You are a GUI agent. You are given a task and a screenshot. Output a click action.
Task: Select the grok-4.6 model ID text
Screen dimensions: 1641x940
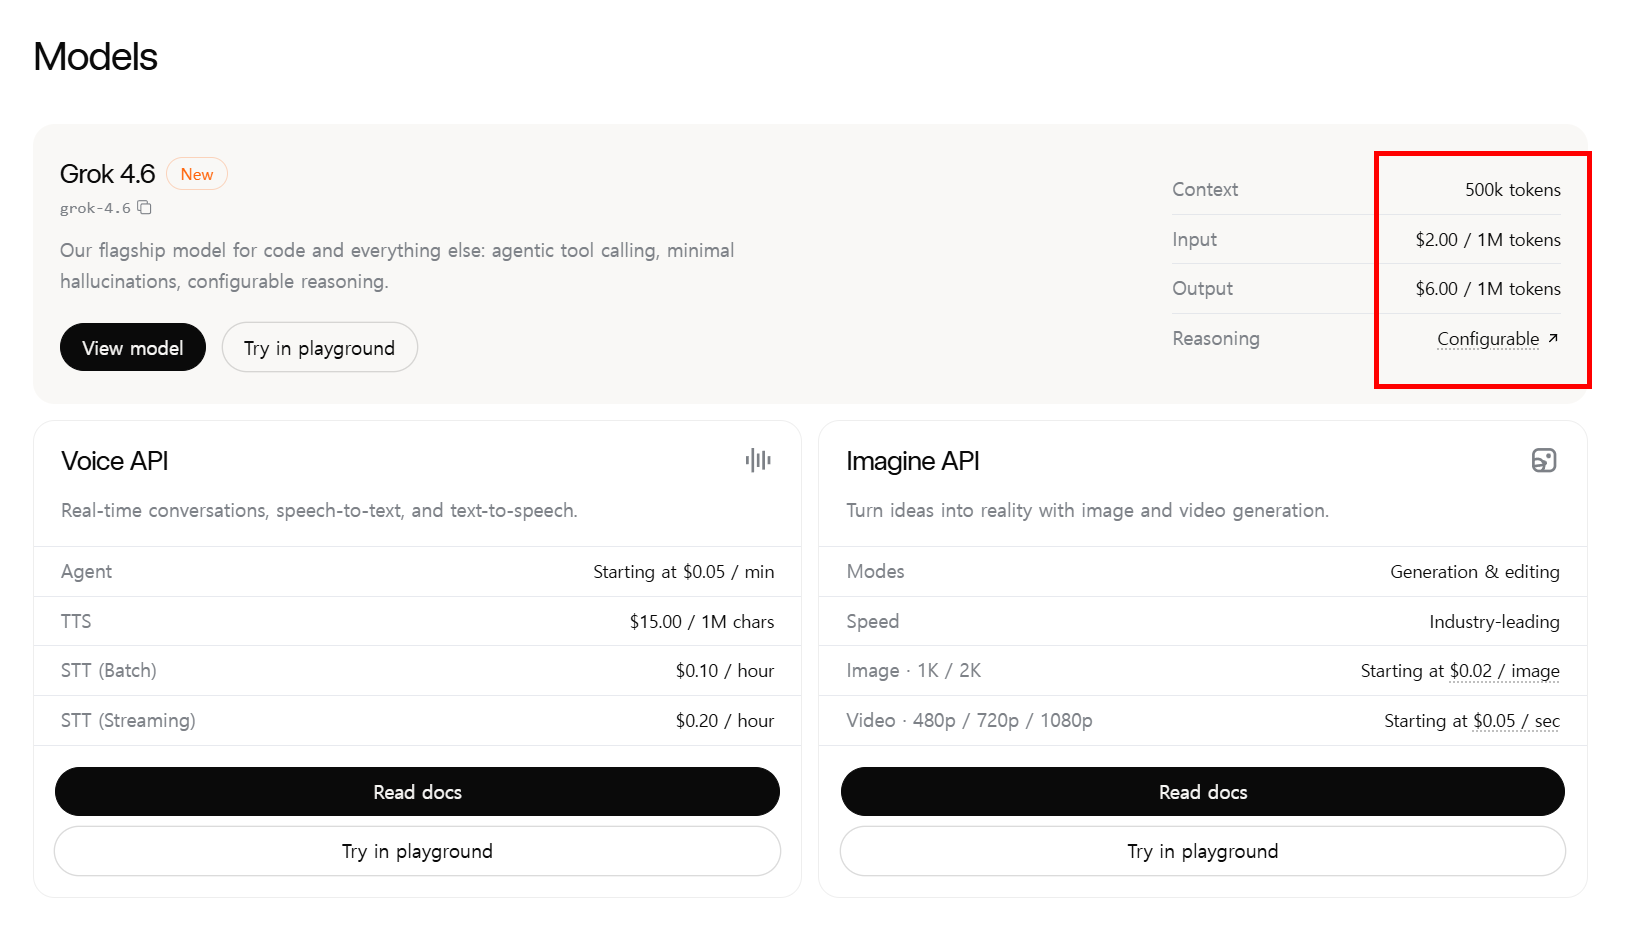95,208
